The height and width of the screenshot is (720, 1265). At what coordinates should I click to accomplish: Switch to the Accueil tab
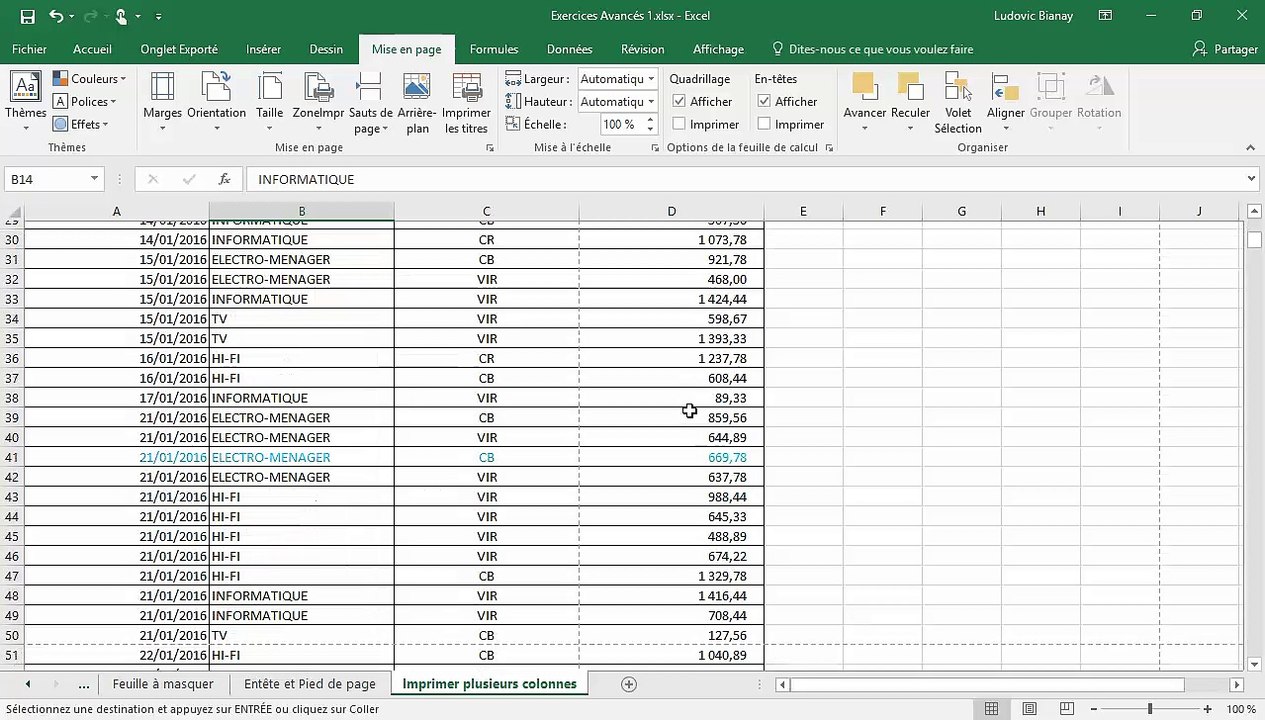click(x=92, y=49)
